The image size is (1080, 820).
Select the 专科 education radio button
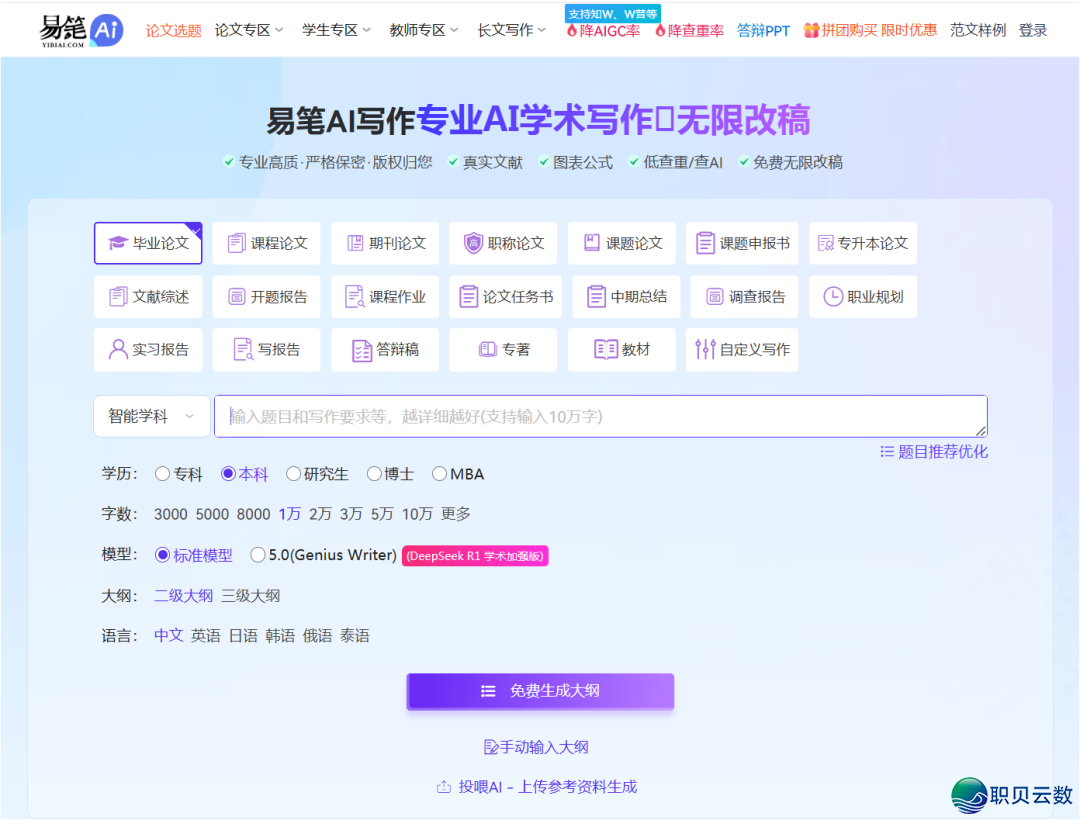tap(163, 474)
